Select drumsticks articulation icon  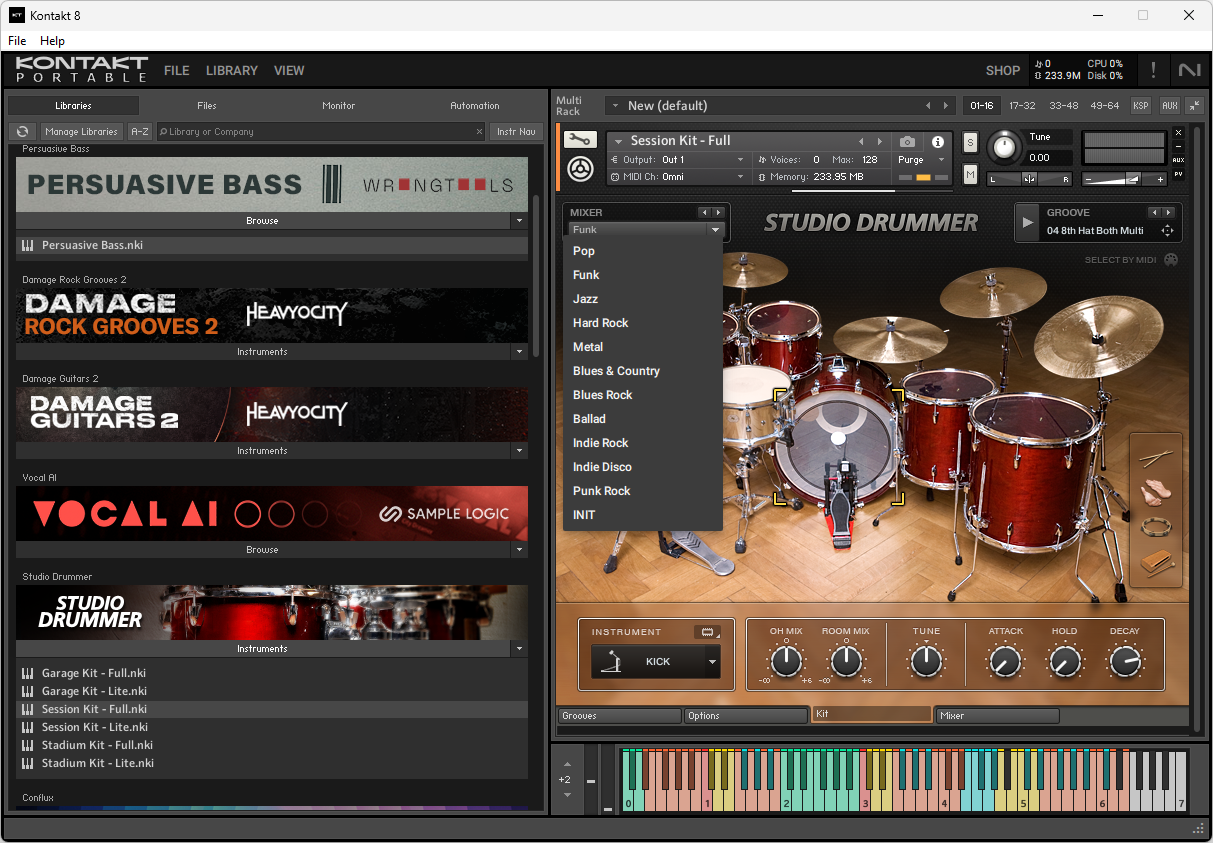click(x=1157, y=459)
